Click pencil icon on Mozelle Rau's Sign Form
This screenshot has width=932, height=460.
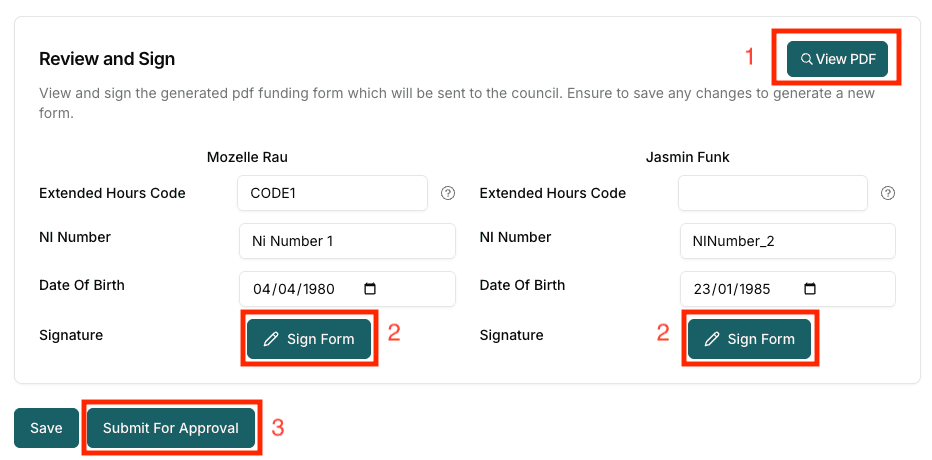coord(271,339)
